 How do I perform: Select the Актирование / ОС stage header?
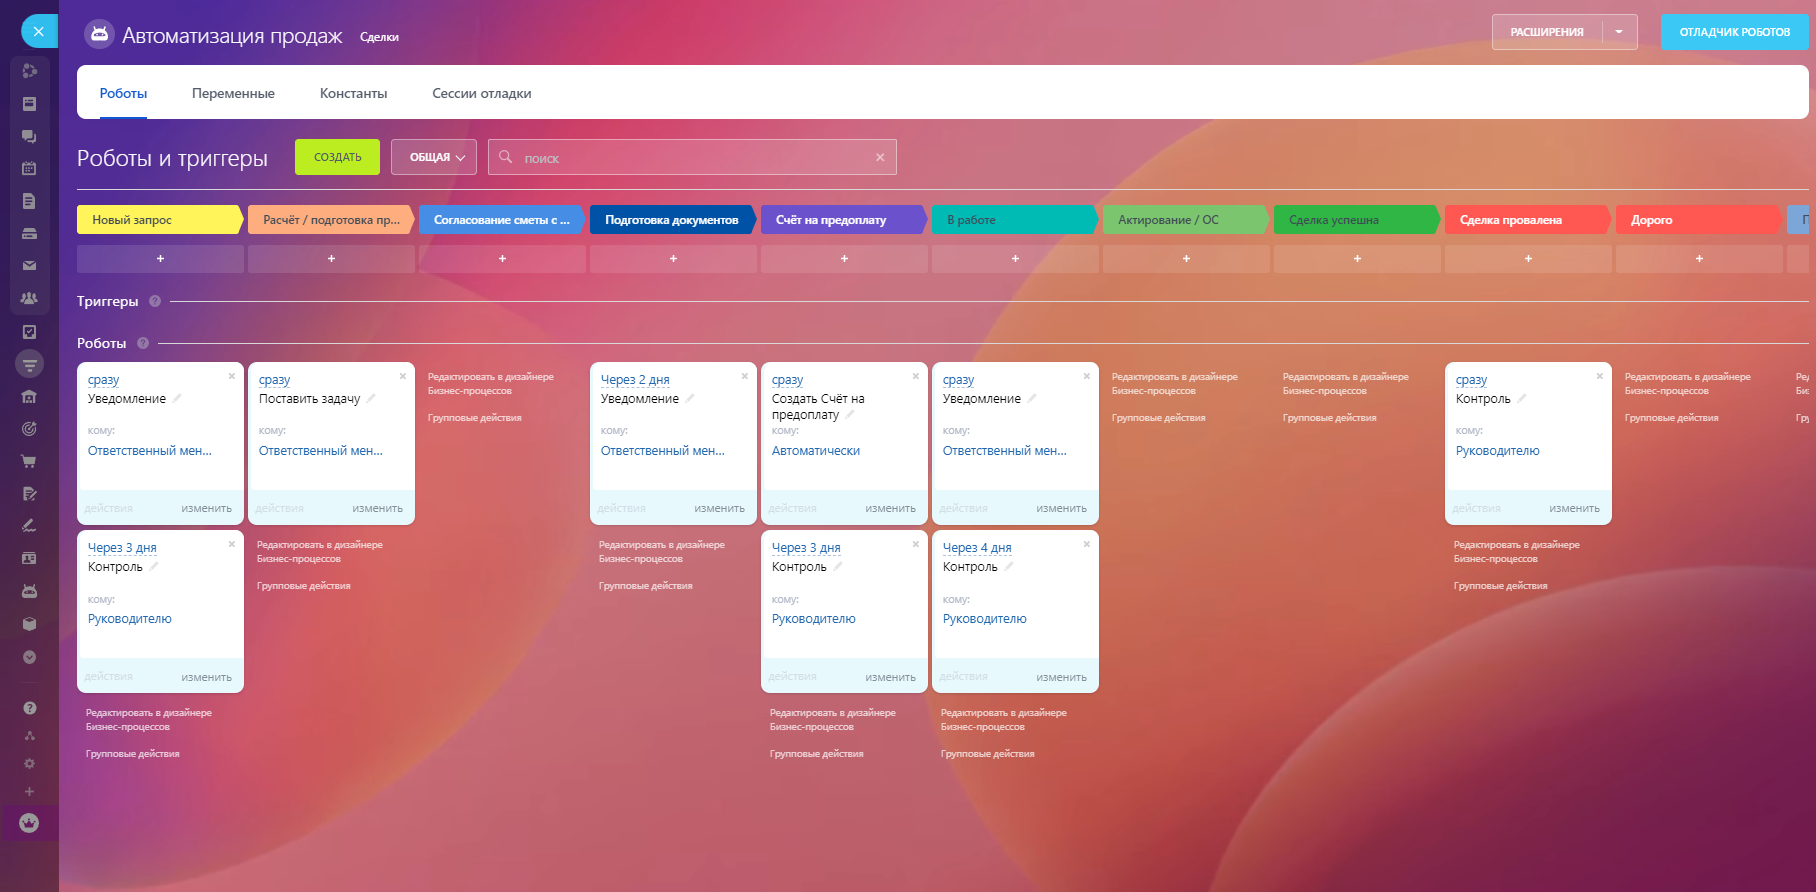1185,220
